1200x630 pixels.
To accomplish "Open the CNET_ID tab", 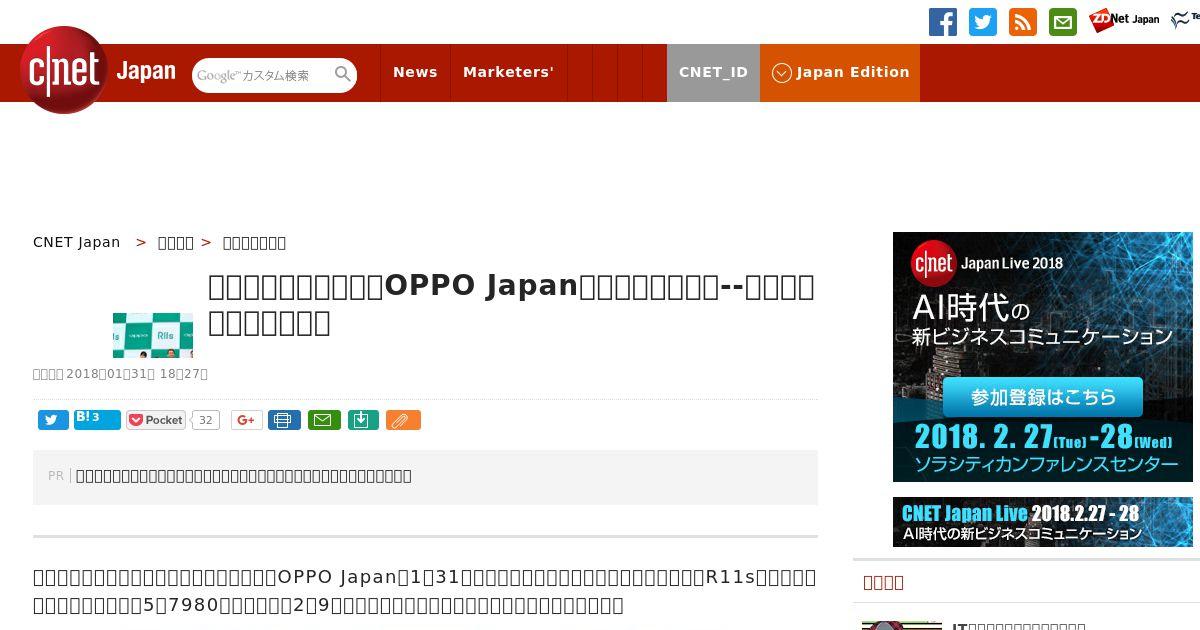I will (713, 72).
